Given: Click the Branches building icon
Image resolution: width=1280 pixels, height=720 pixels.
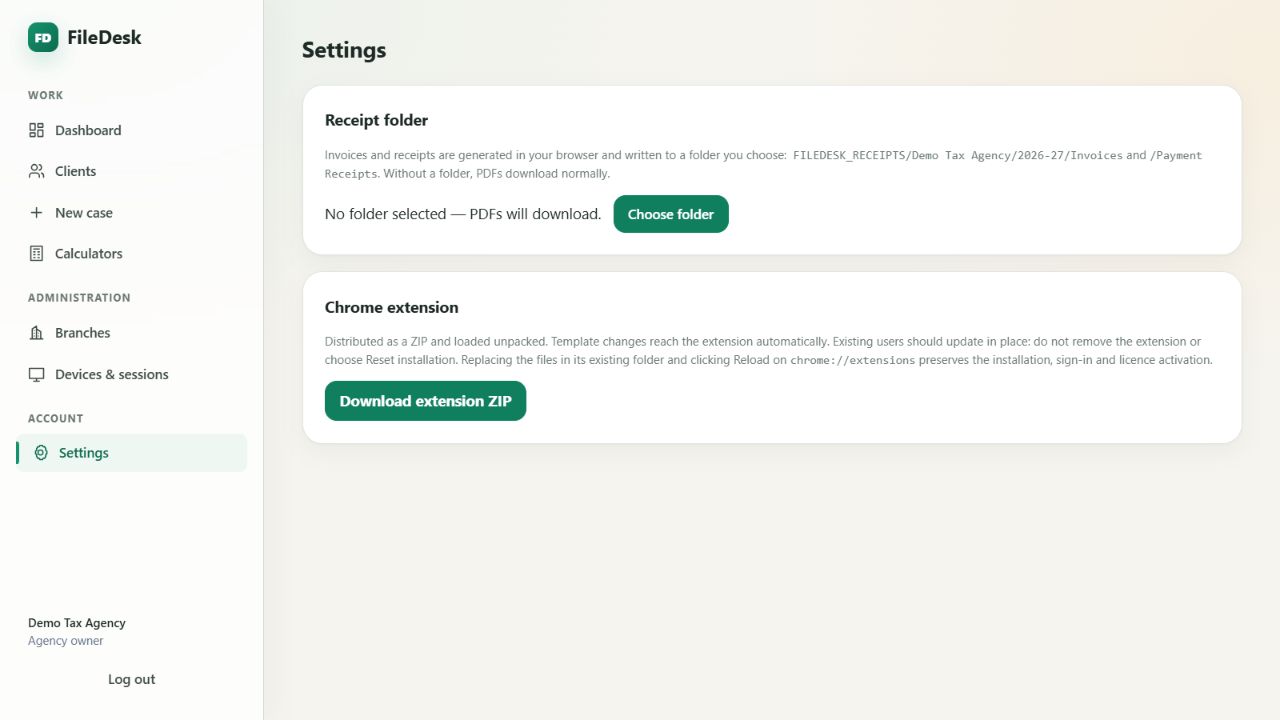Looking at the screenshot, I should click(x=37, y=333).
